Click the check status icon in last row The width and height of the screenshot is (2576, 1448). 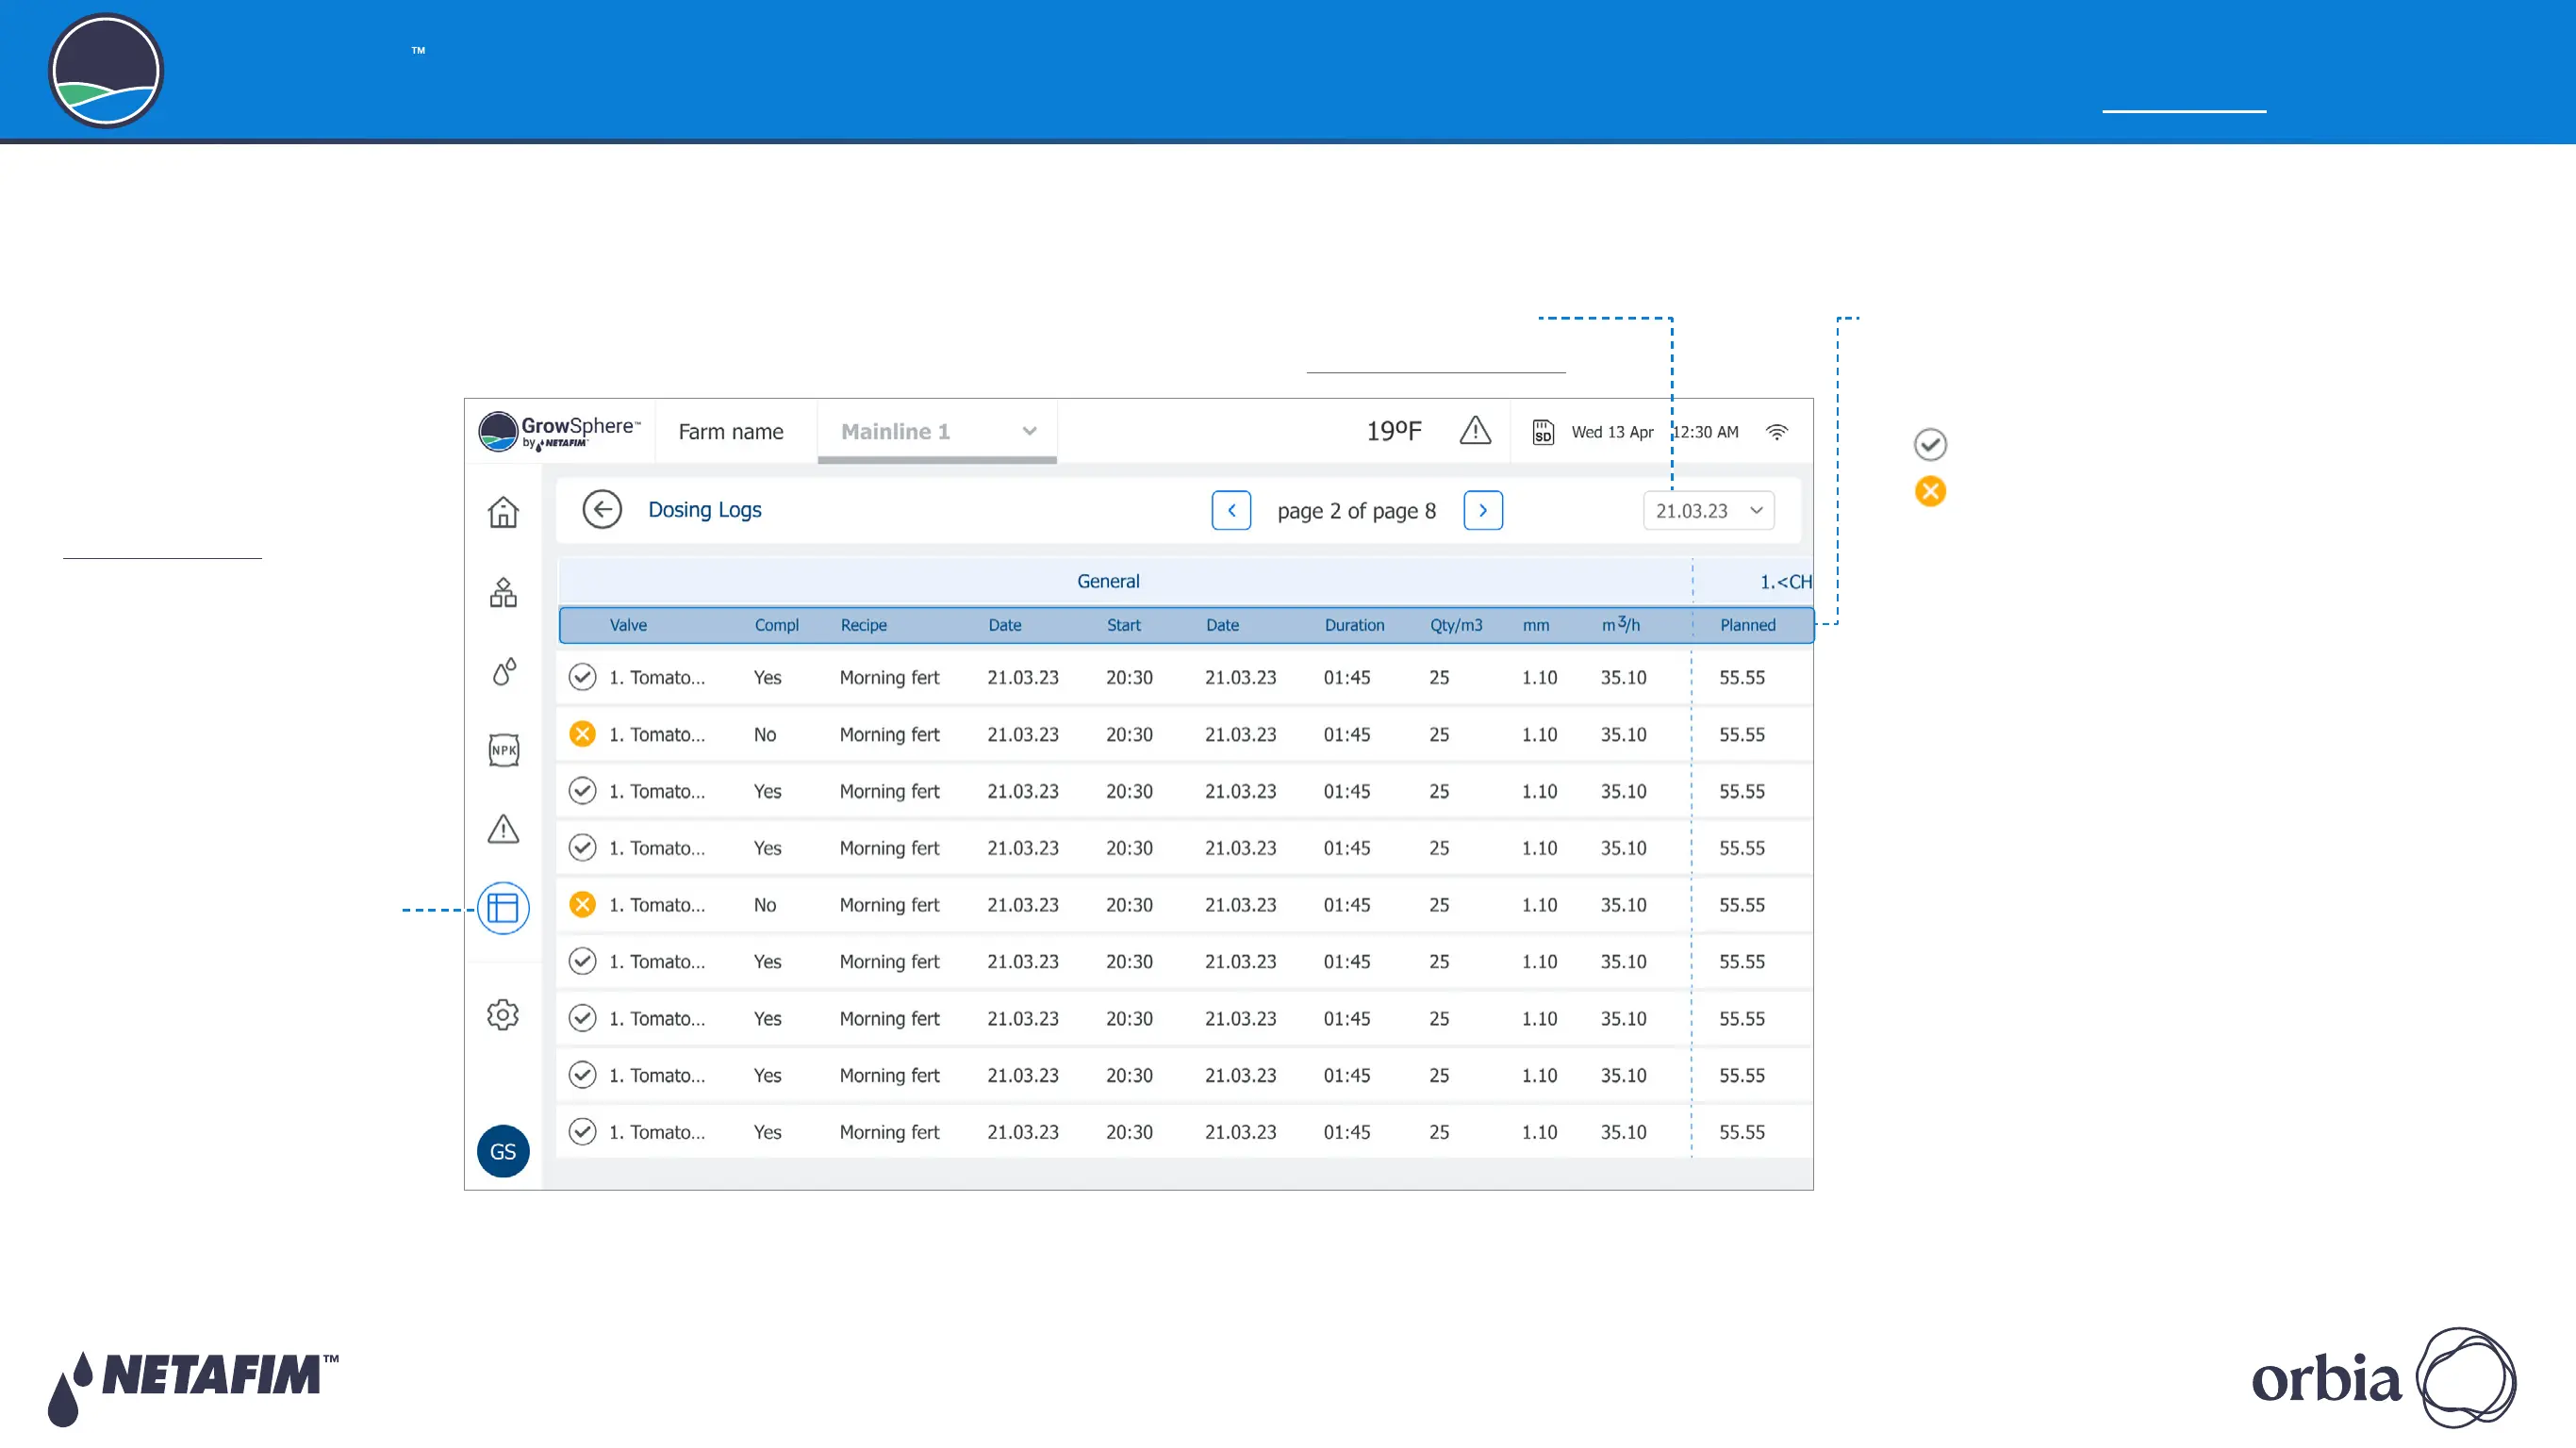pyautogui.click(x=582, y=1132)
